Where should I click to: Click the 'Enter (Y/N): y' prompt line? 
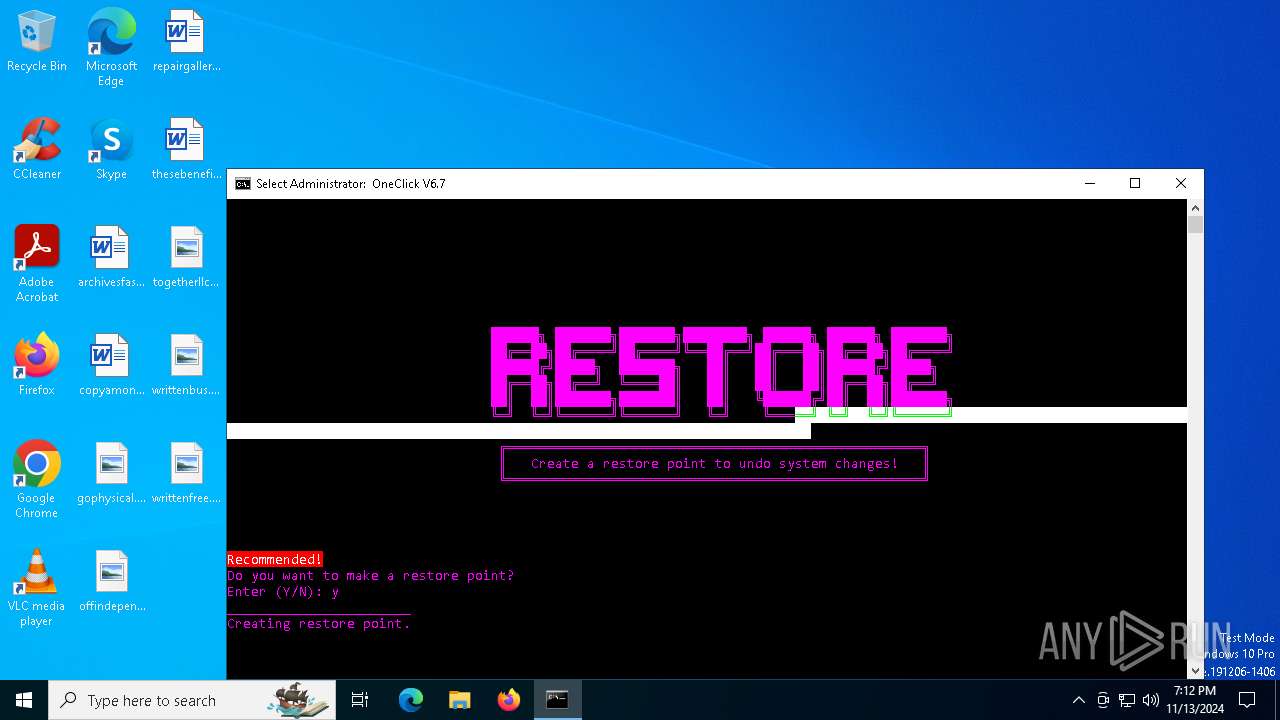283,591
